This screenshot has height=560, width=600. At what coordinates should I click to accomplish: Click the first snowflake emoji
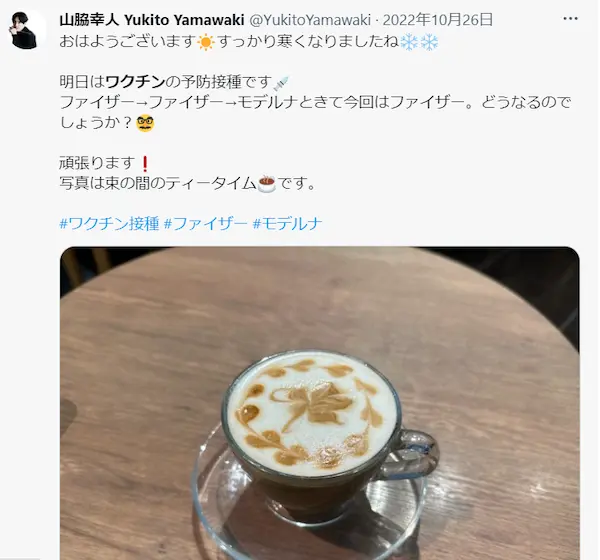(x=409, y=42)
